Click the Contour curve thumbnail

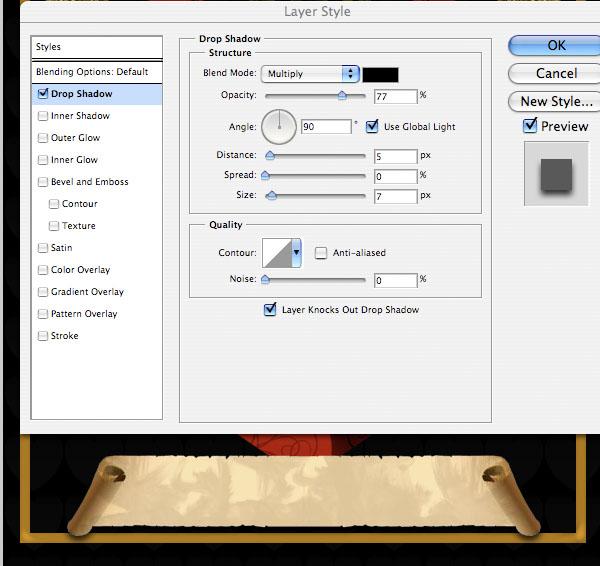pyautogui.click(x=277, y=253)
